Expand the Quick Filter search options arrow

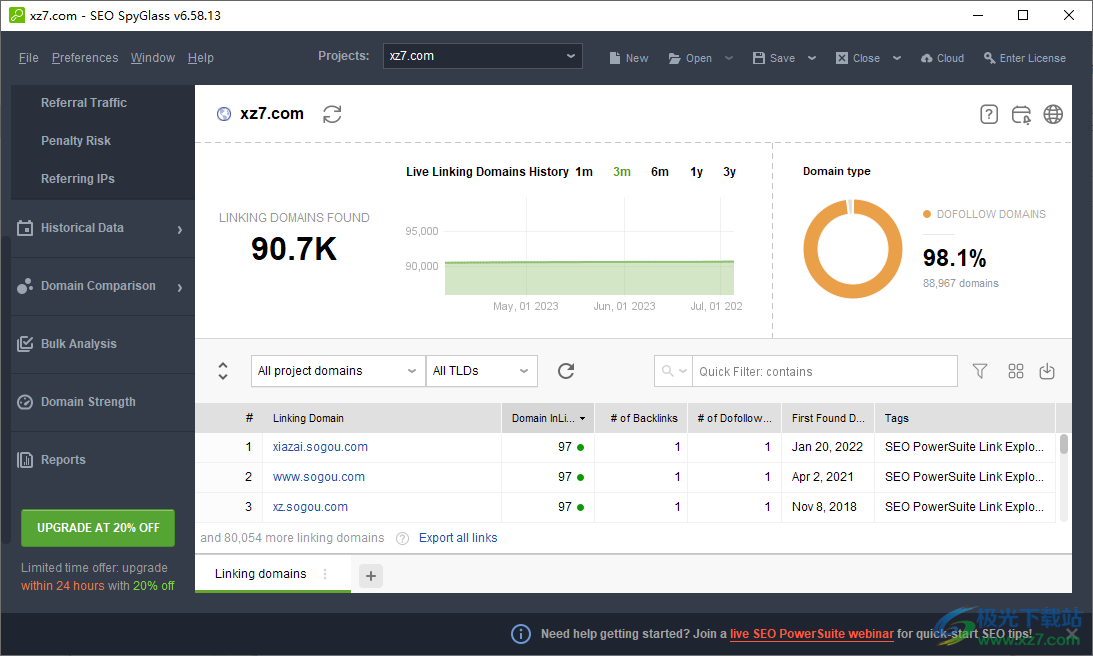[x=683, y=371]
